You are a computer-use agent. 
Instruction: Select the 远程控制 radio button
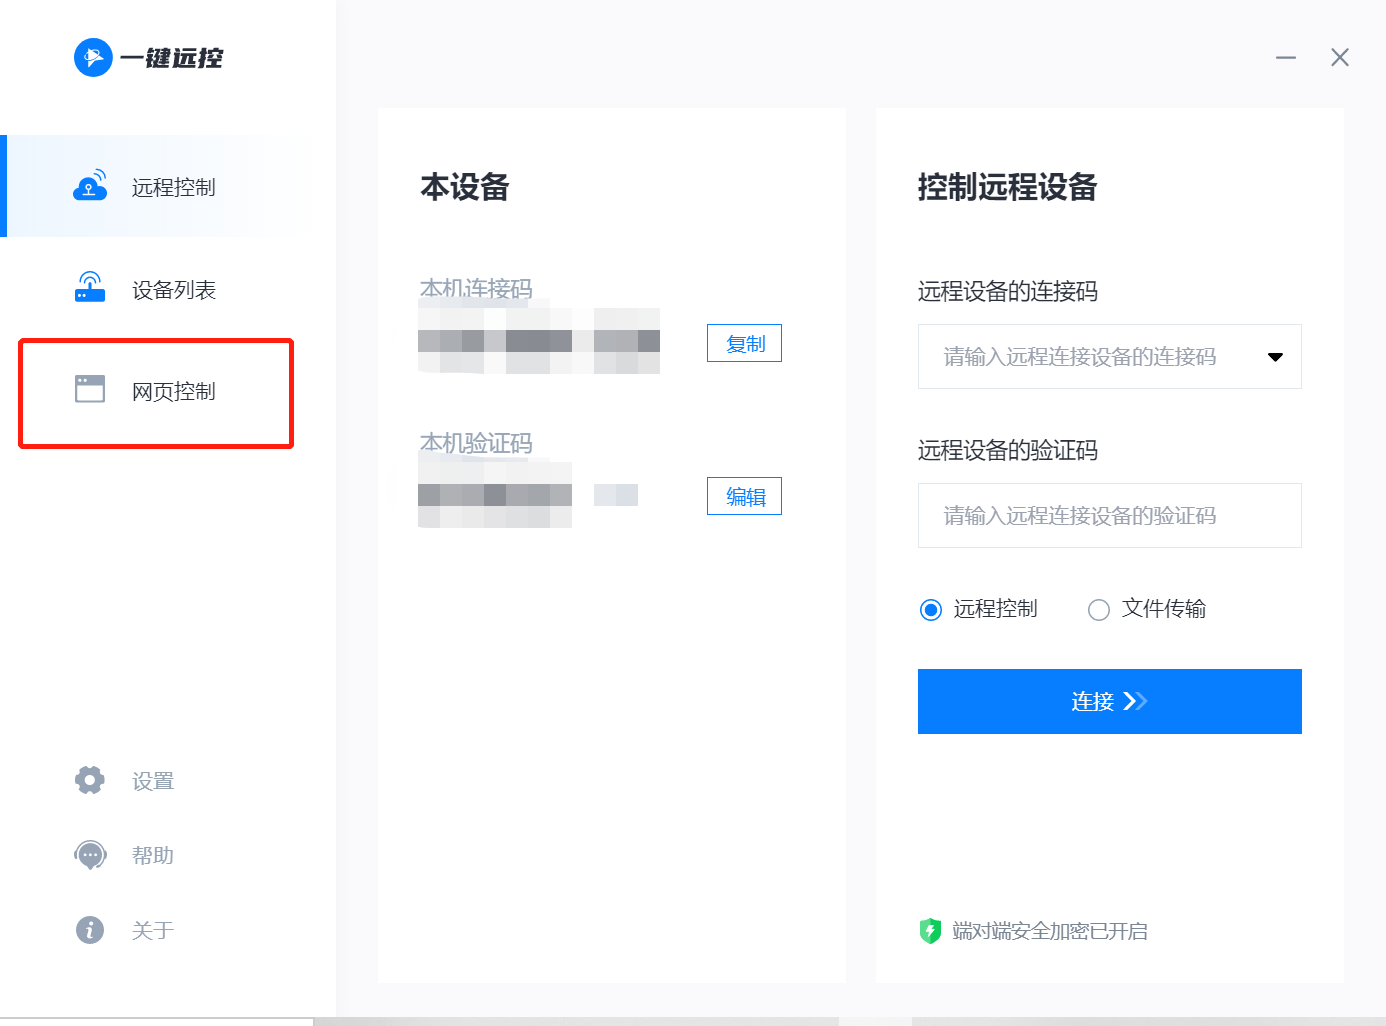point(931,610)
